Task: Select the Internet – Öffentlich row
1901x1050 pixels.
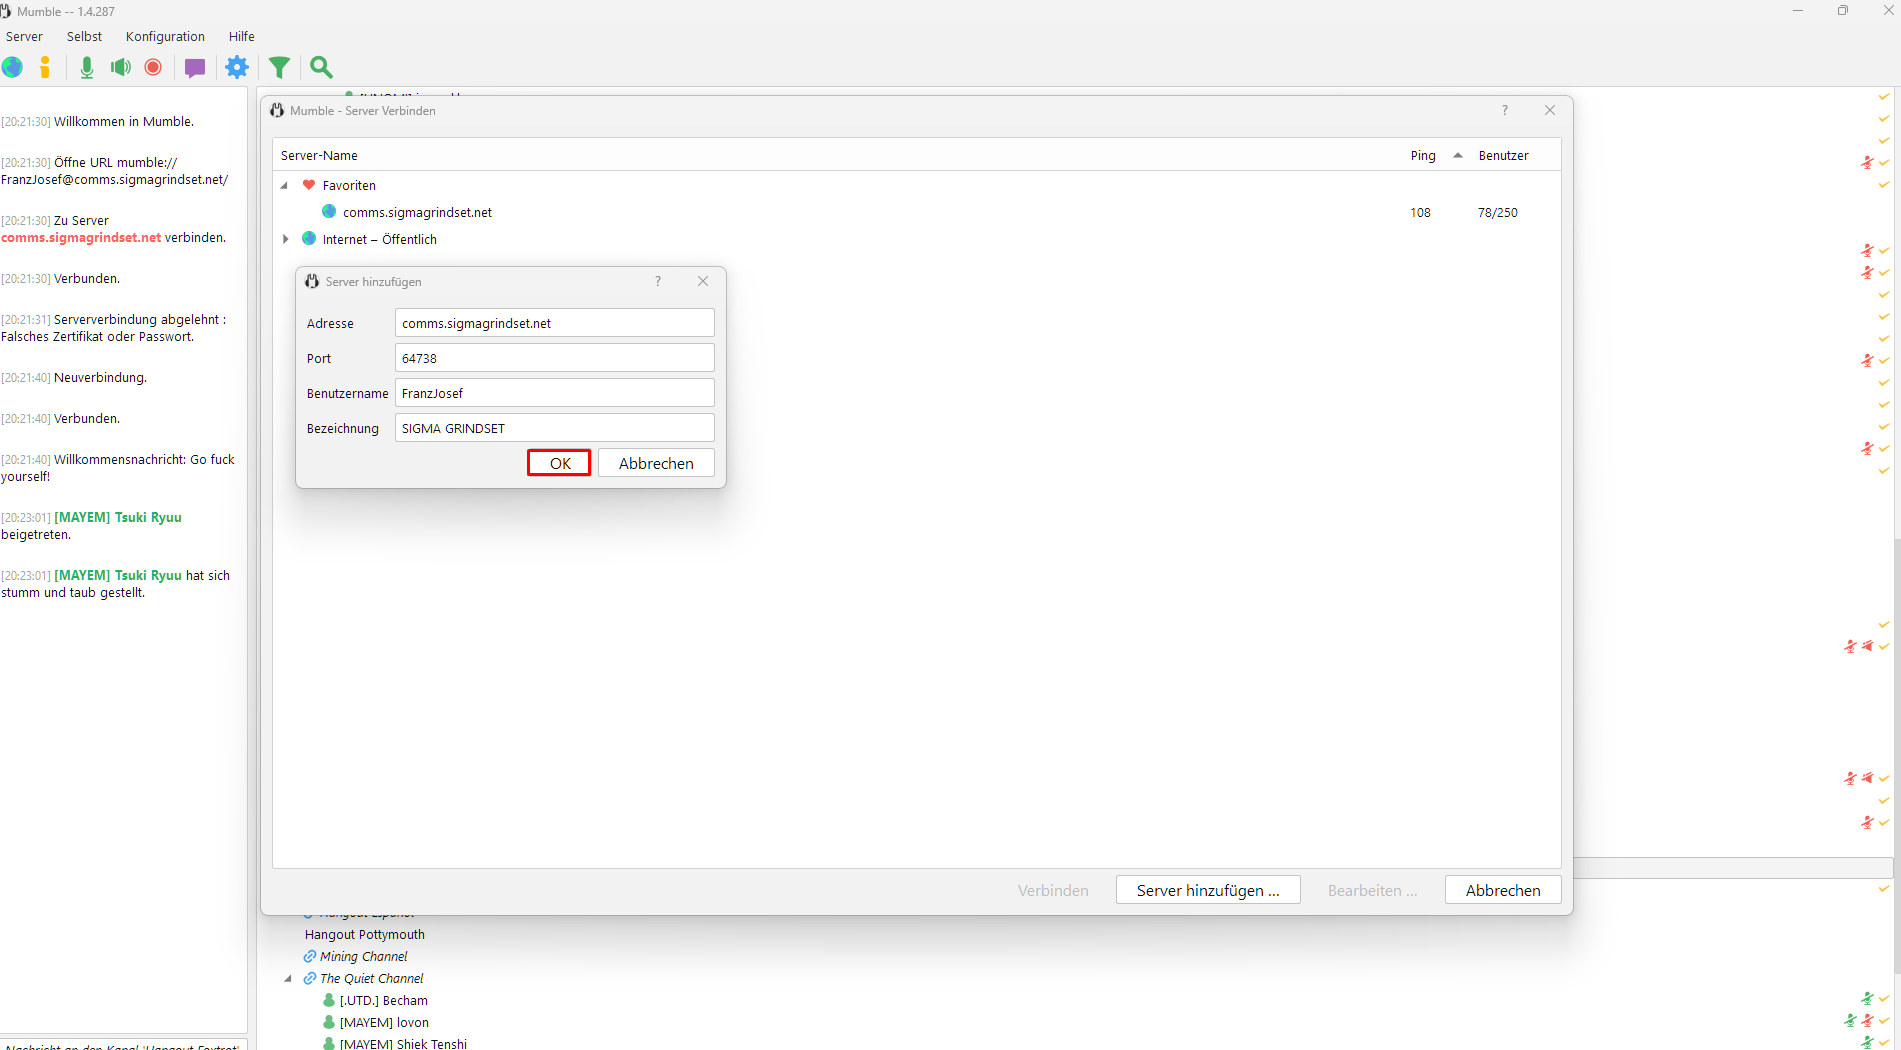Action: [x=916, y=239]
